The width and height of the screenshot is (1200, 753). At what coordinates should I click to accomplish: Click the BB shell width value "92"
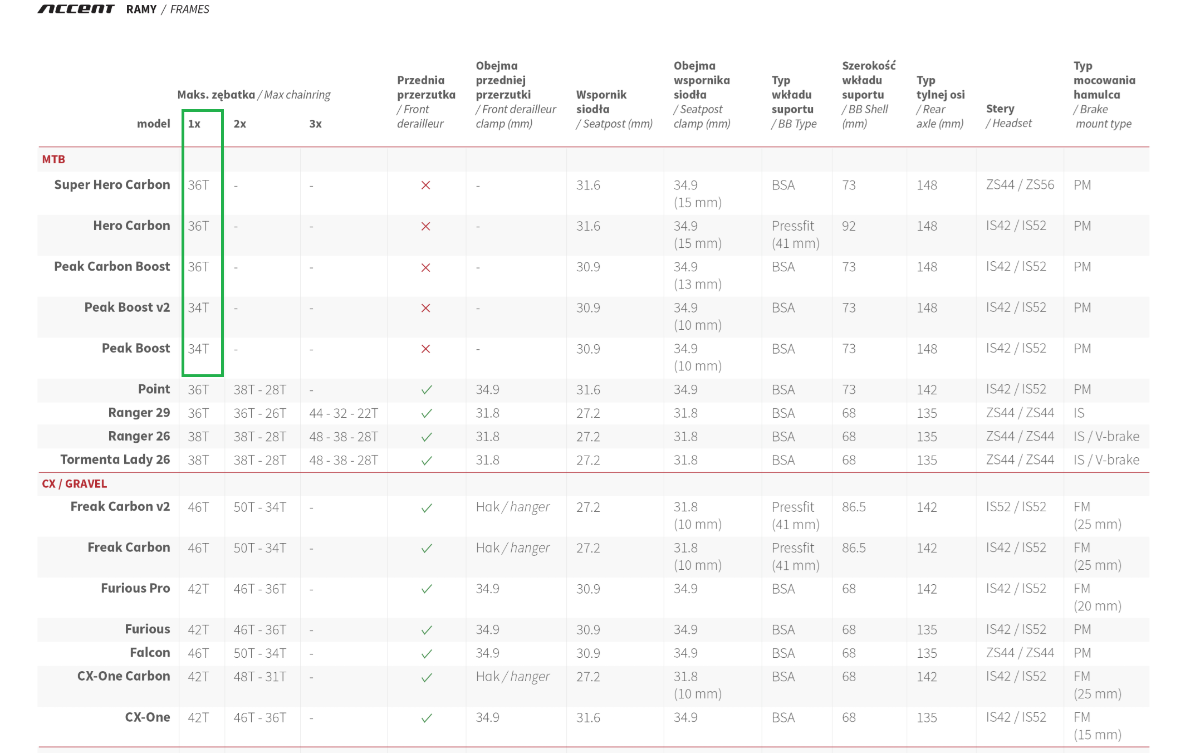click(x=849, y=226)
